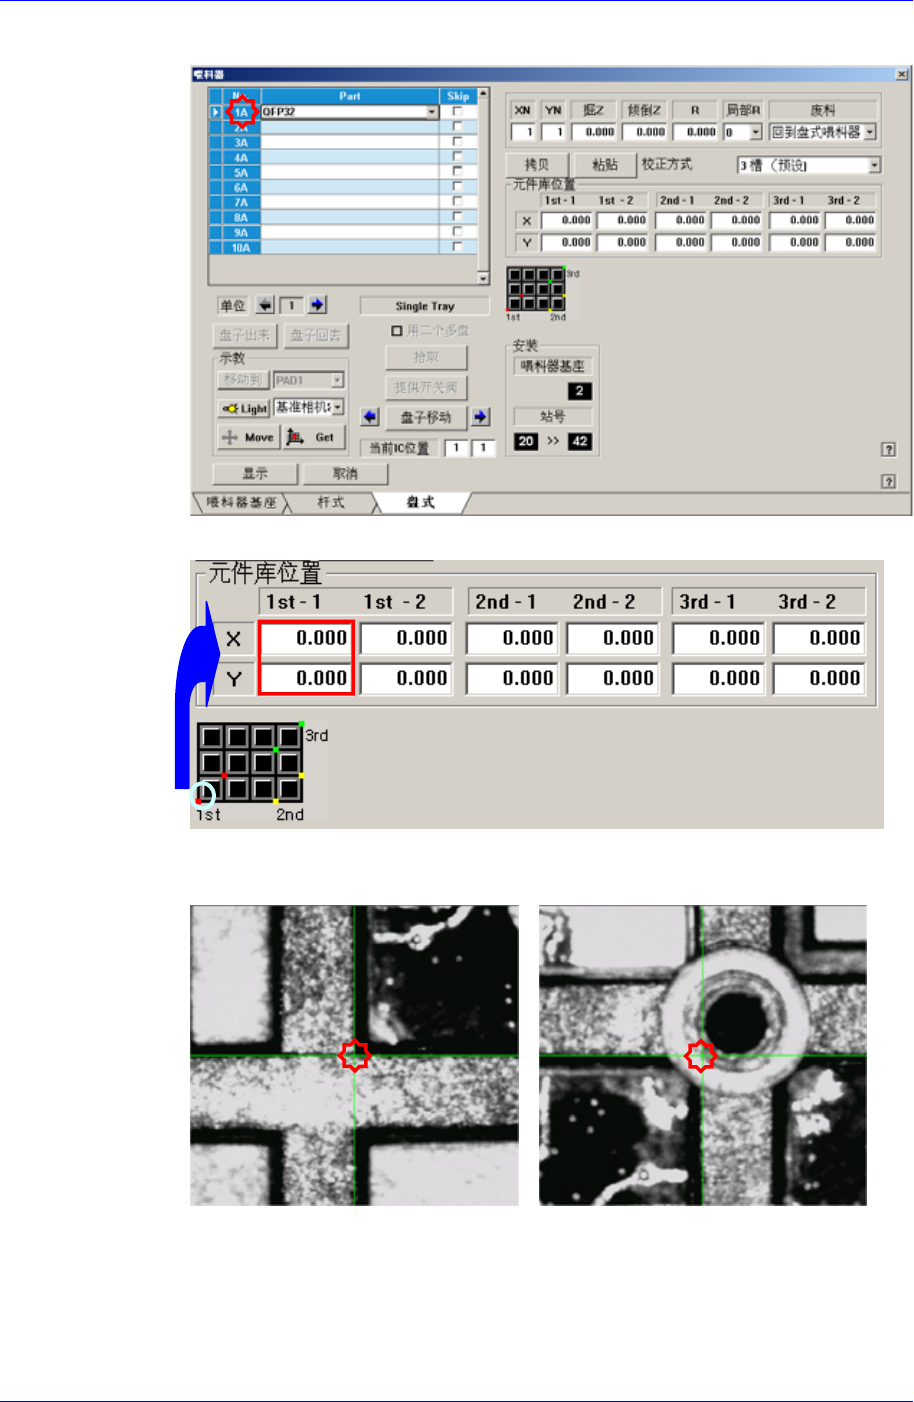Click the unit right arrow beside 单位
The height and width of the screenshot is (1402, 914).
coord(318,306)
